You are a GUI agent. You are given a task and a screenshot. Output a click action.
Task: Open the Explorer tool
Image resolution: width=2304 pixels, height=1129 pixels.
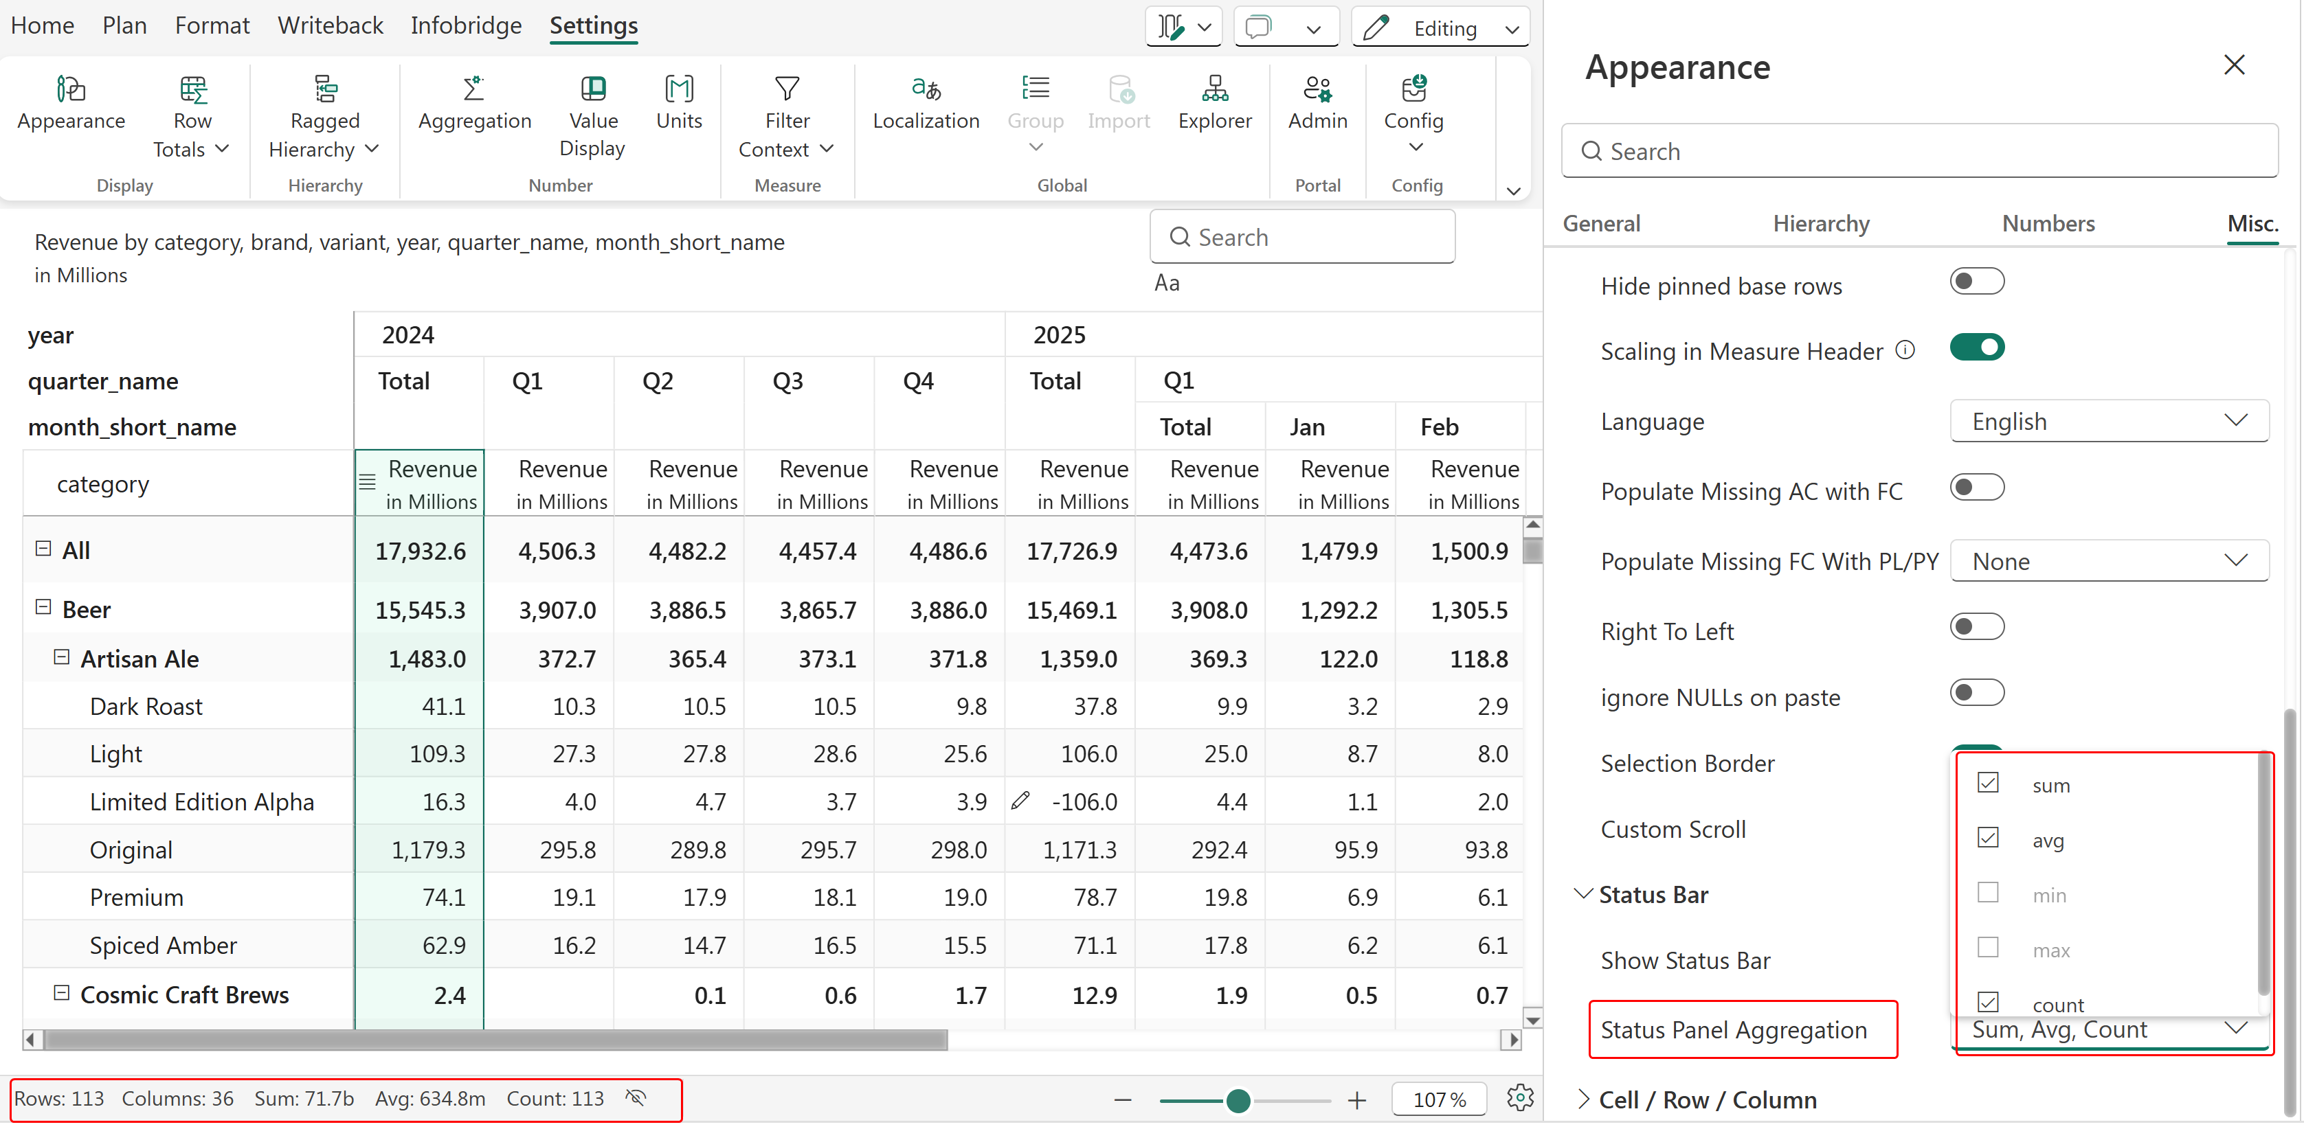coord(1214,104)
